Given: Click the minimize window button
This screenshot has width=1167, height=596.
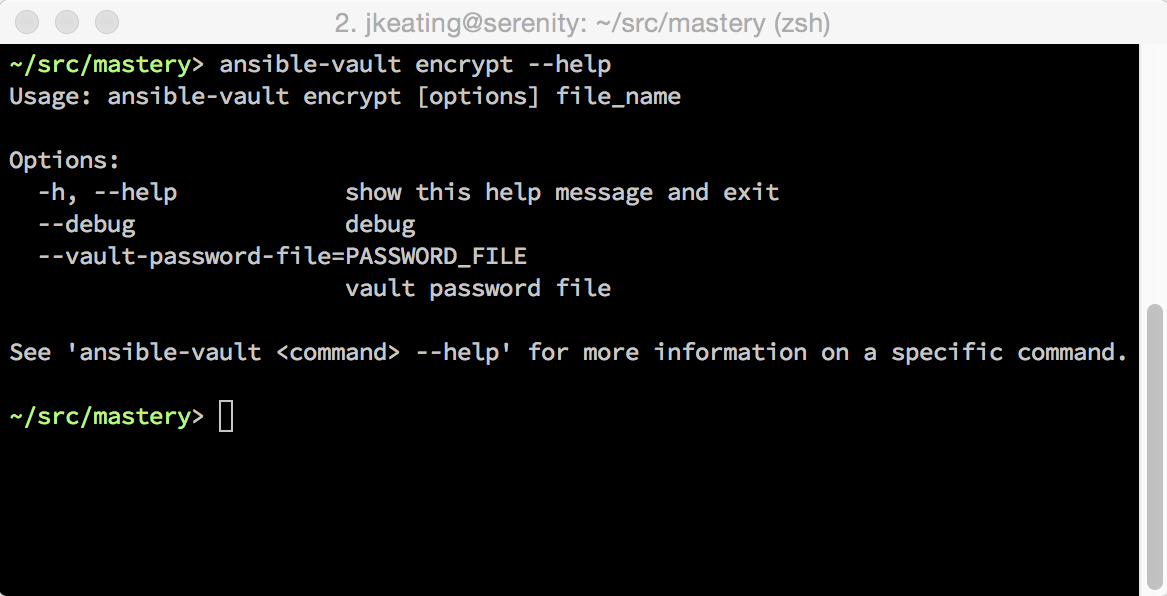Looking at the screenshot, I should pyautogui.click(x=68, y=21).
